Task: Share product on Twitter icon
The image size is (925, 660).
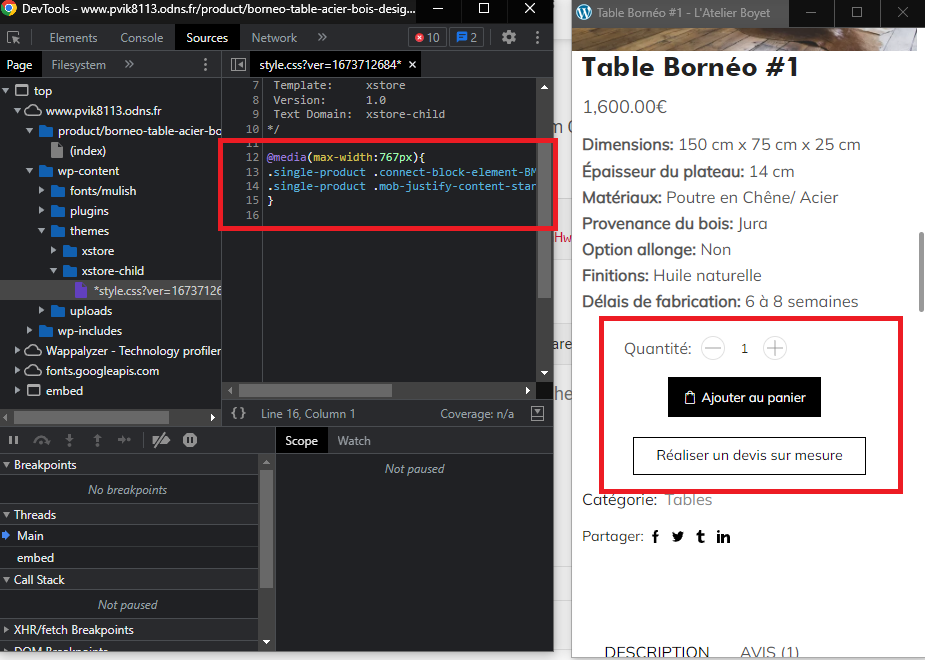Action: (678, 537)
